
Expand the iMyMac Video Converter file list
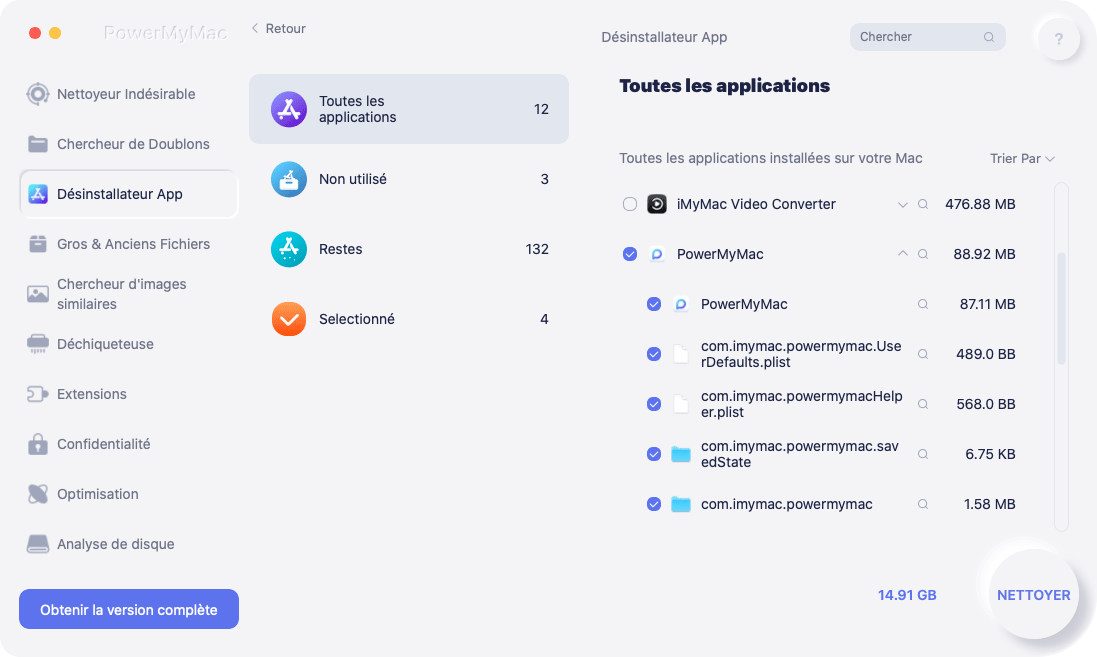(903, 205)
